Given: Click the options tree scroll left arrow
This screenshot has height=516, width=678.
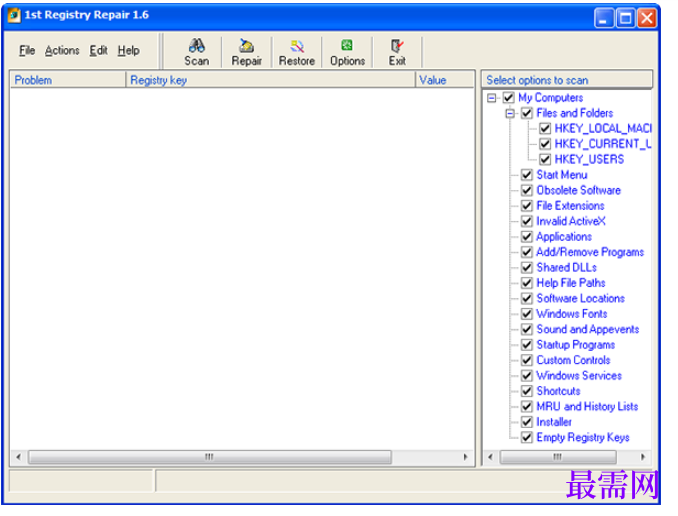Looking at the screenshot, I should point(490,457).
